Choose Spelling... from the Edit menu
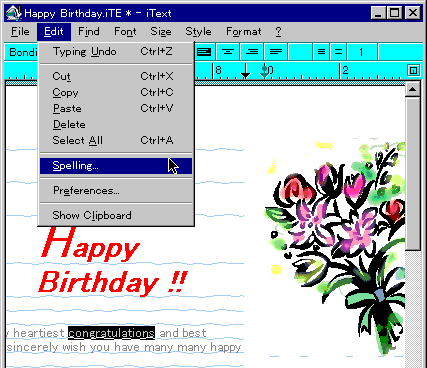 click(116, 166)
